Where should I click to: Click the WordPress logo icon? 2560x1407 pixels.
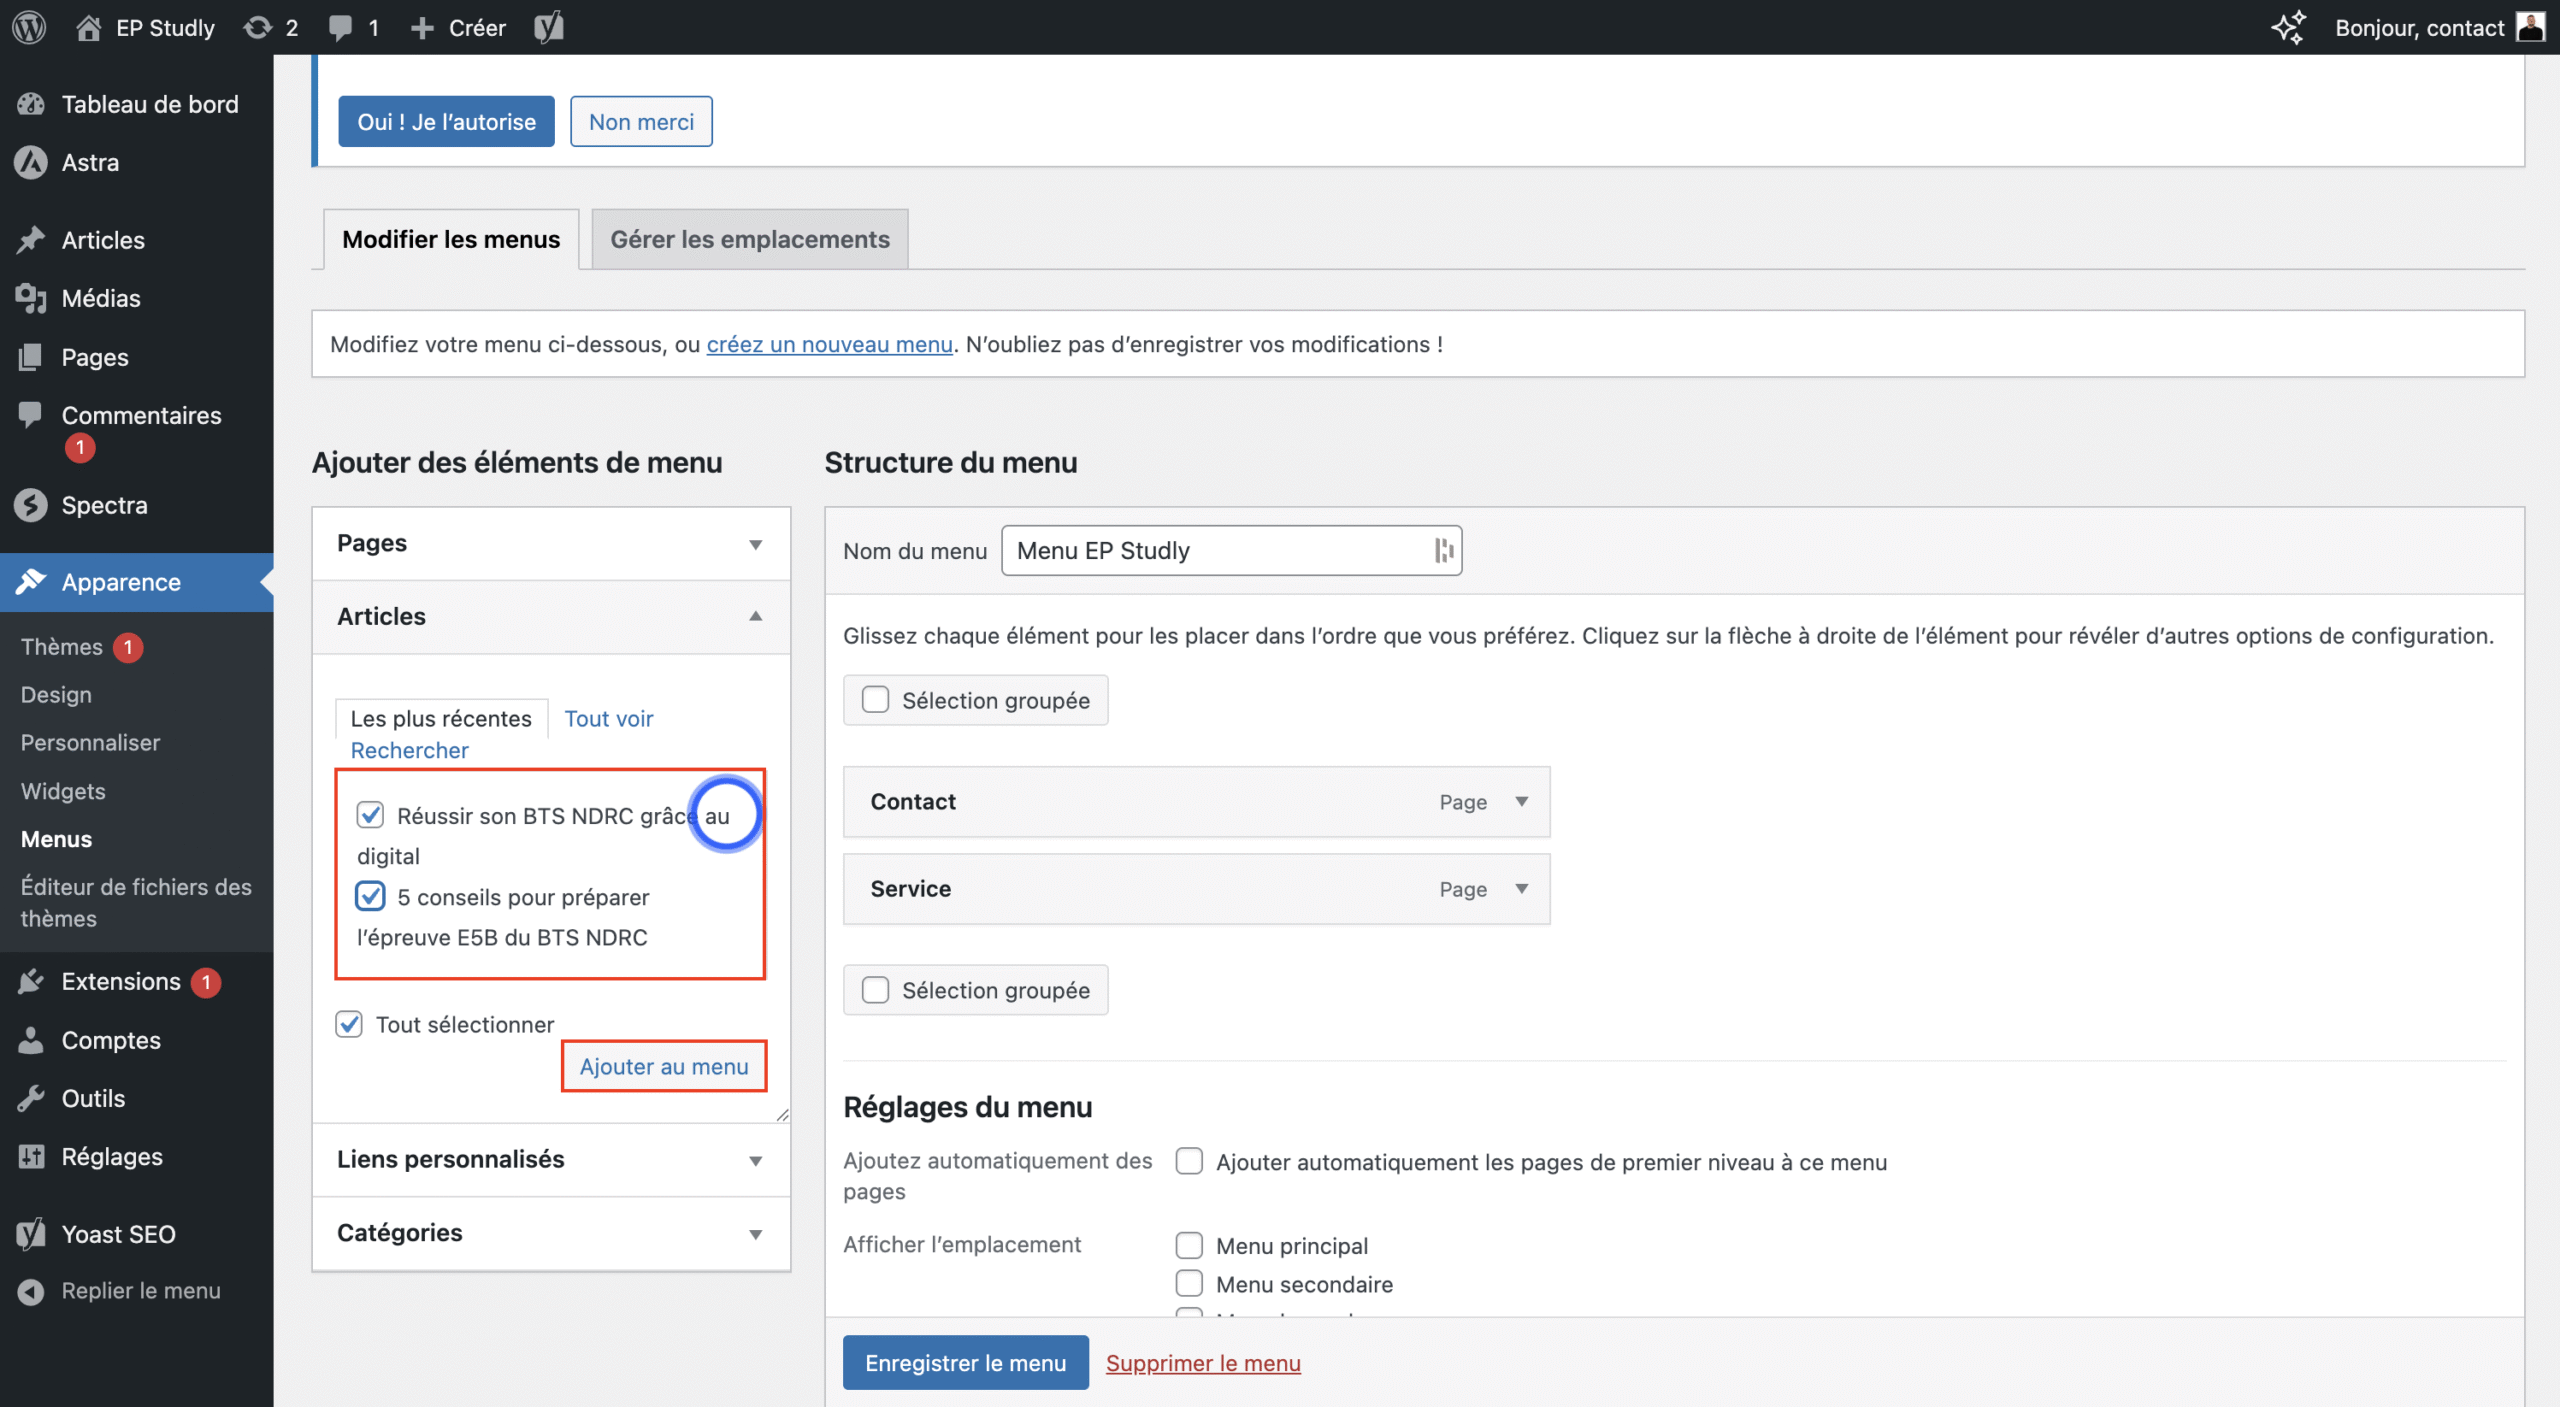point(29,27)
